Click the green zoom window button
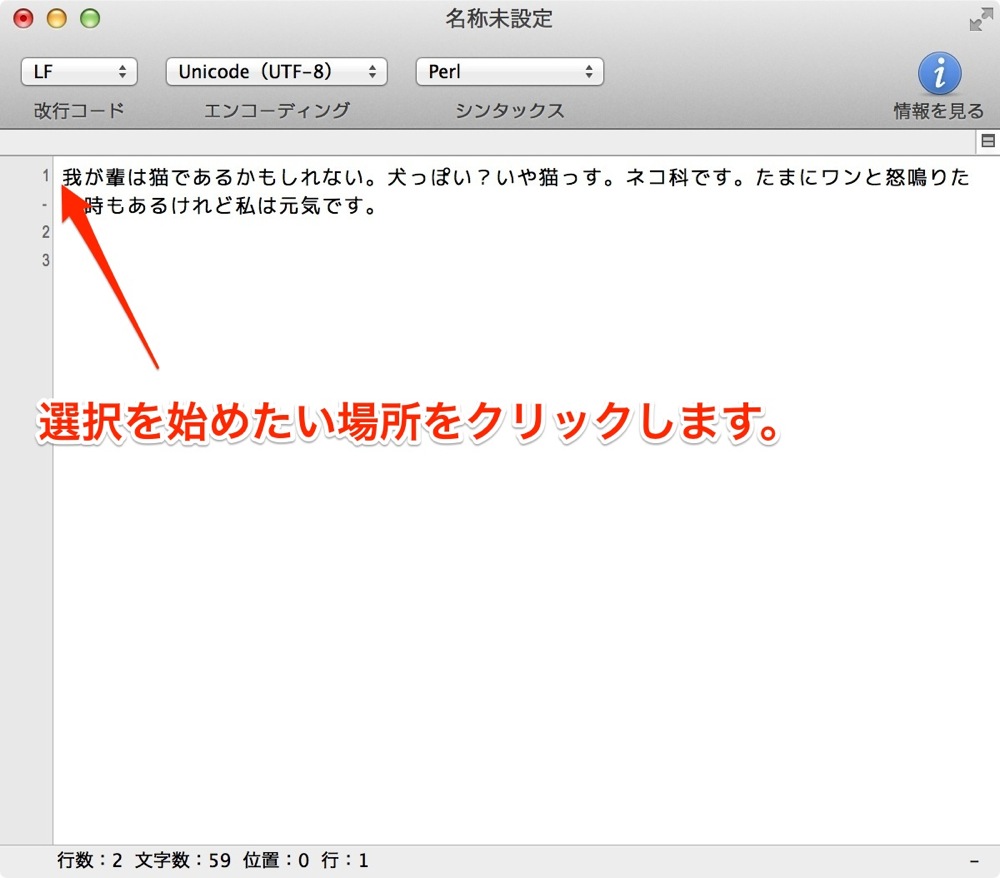Viewport: 1000px width, 878px height. [x=90, y=18]
